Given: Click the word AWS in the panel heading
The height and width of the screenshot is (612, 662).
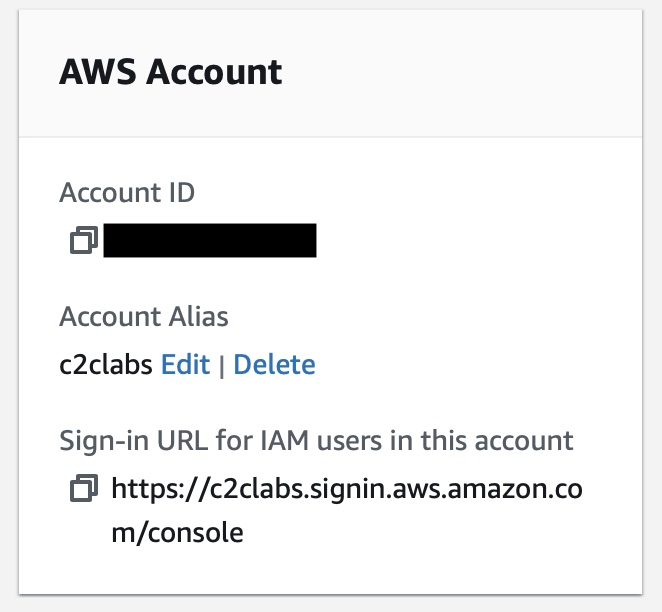Looking at the screenshot, I should pyautogui.click(x=92, y=72).
